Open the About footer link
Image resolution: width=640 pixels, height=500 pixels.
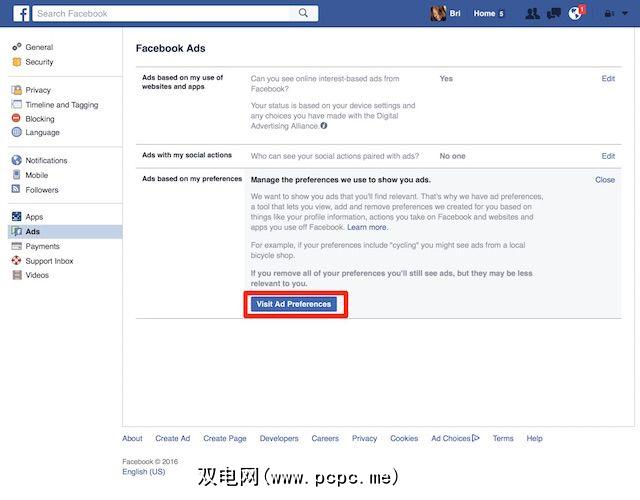pyautogui.click(x=132, y=438)
